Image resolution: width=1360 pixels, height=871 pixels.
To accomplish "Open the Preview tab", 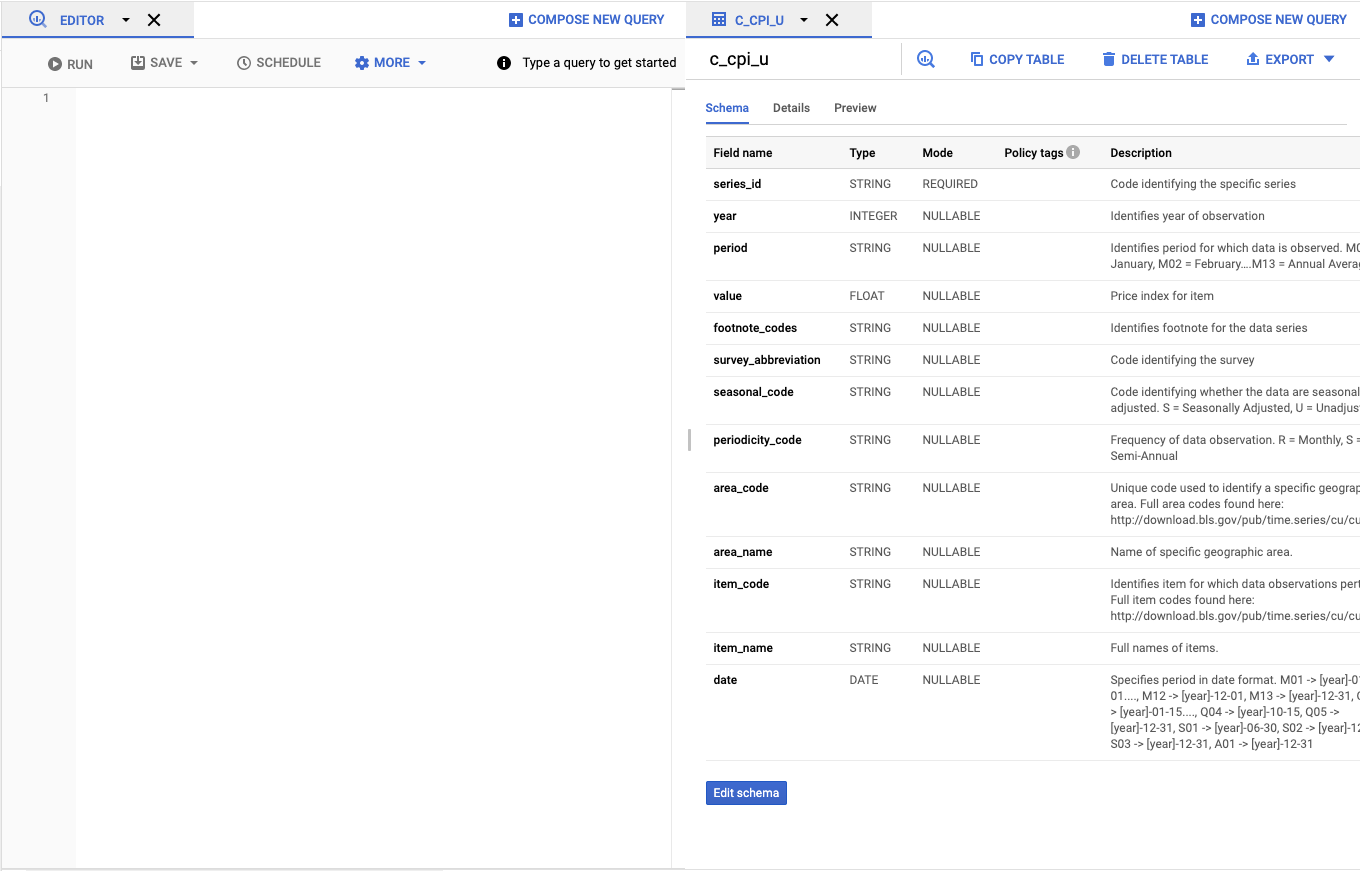I will coord(855,108).
